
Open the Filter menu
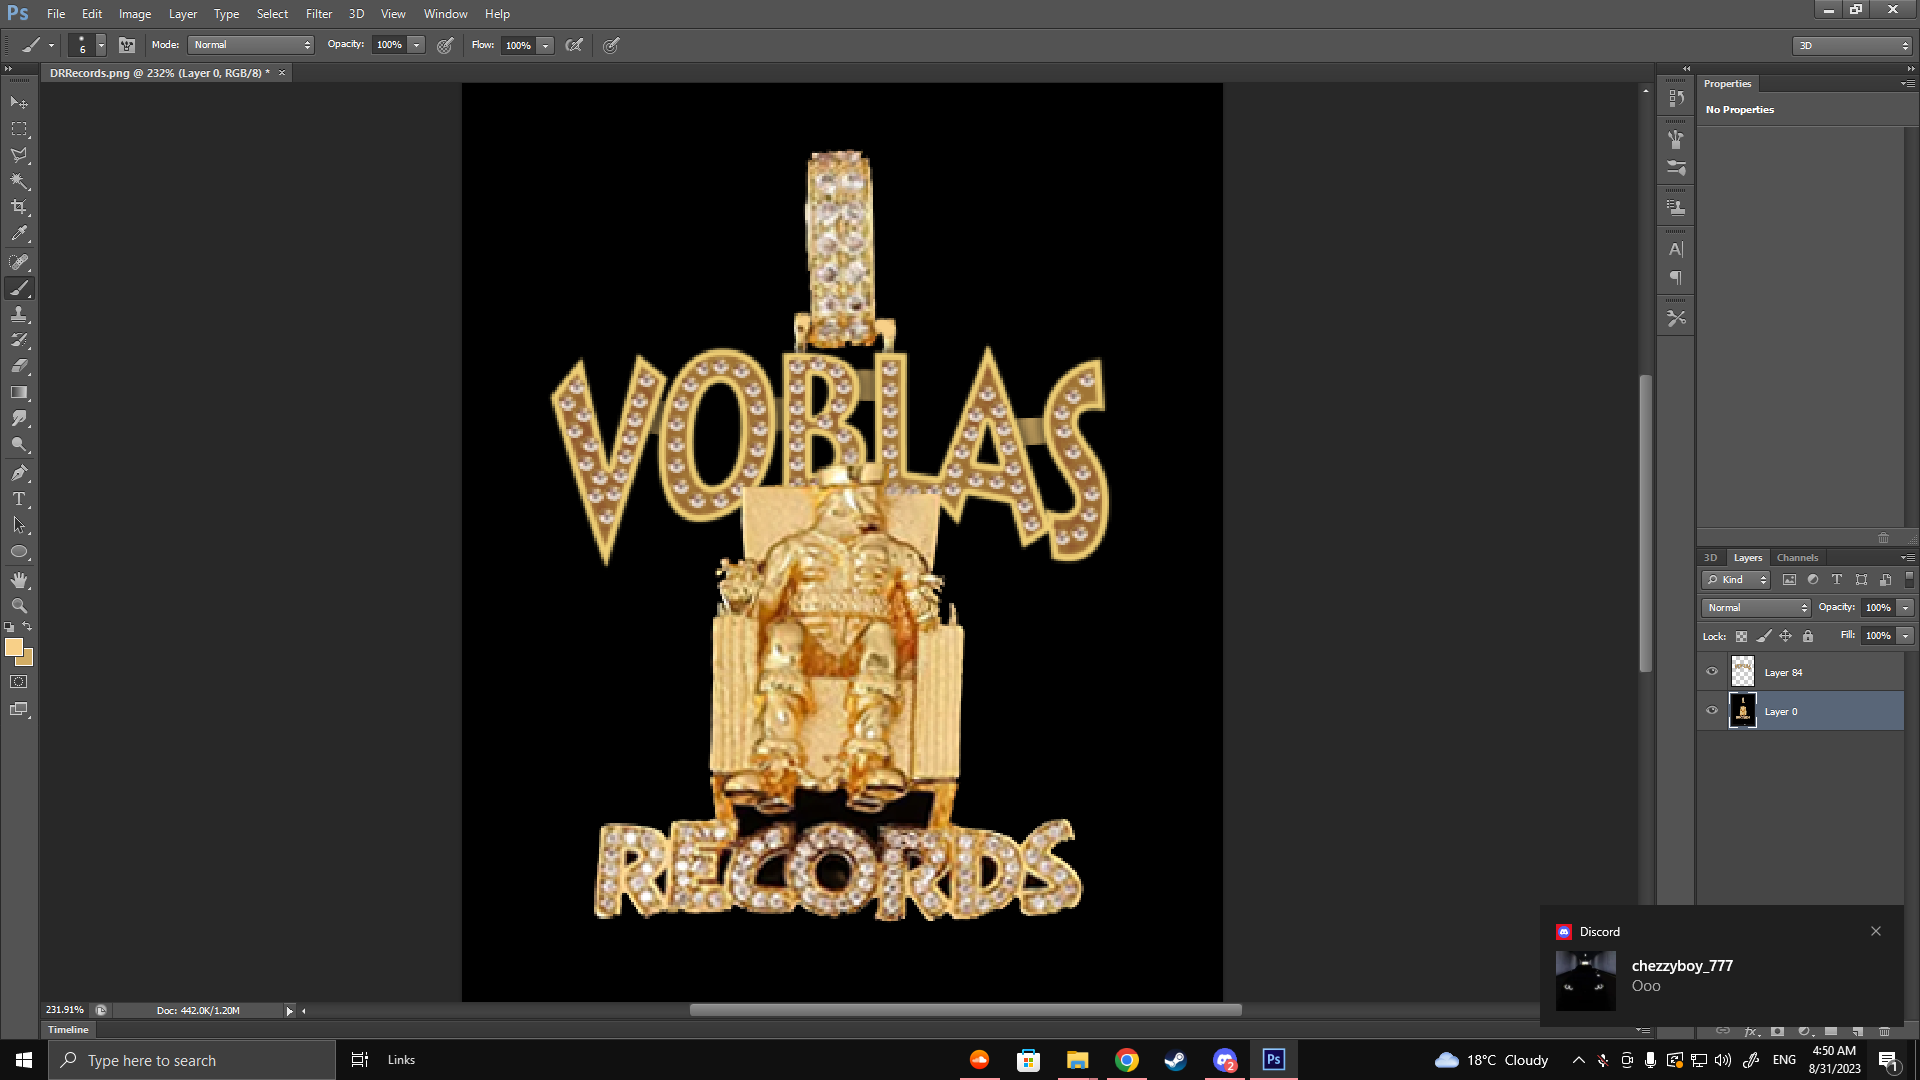(x=318, y=14)
